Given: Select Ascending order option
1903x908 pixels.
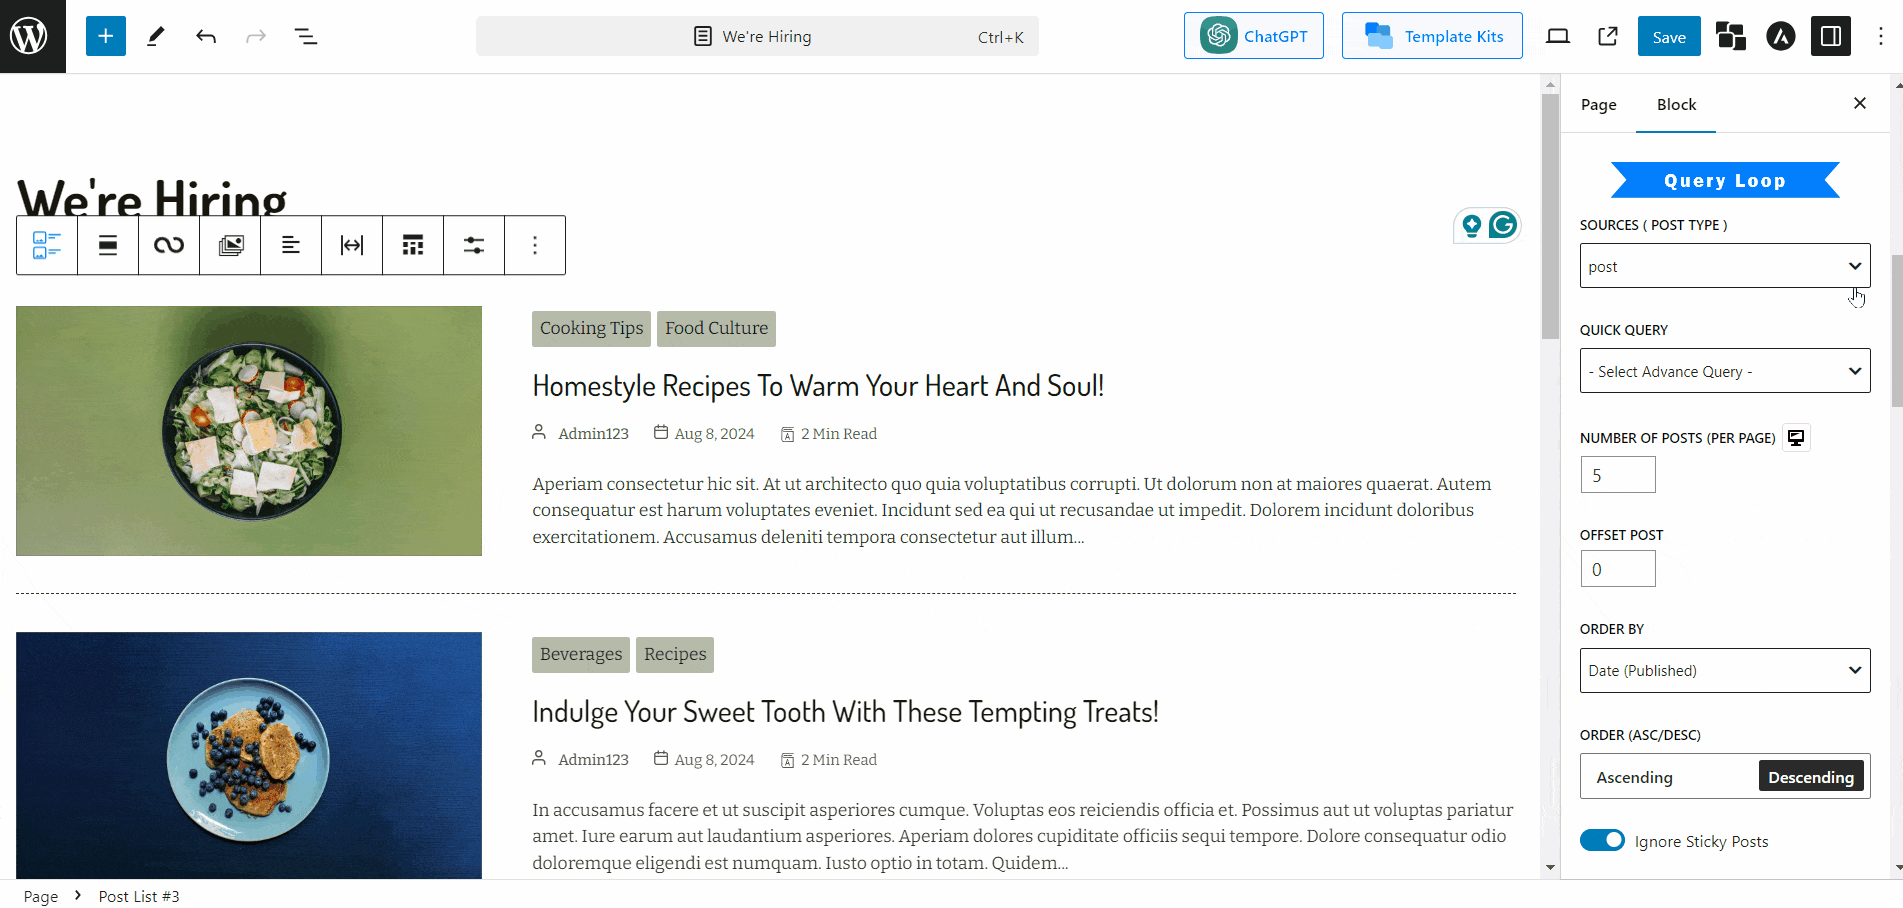Looking at the screenshot, I should [1634, 777].
